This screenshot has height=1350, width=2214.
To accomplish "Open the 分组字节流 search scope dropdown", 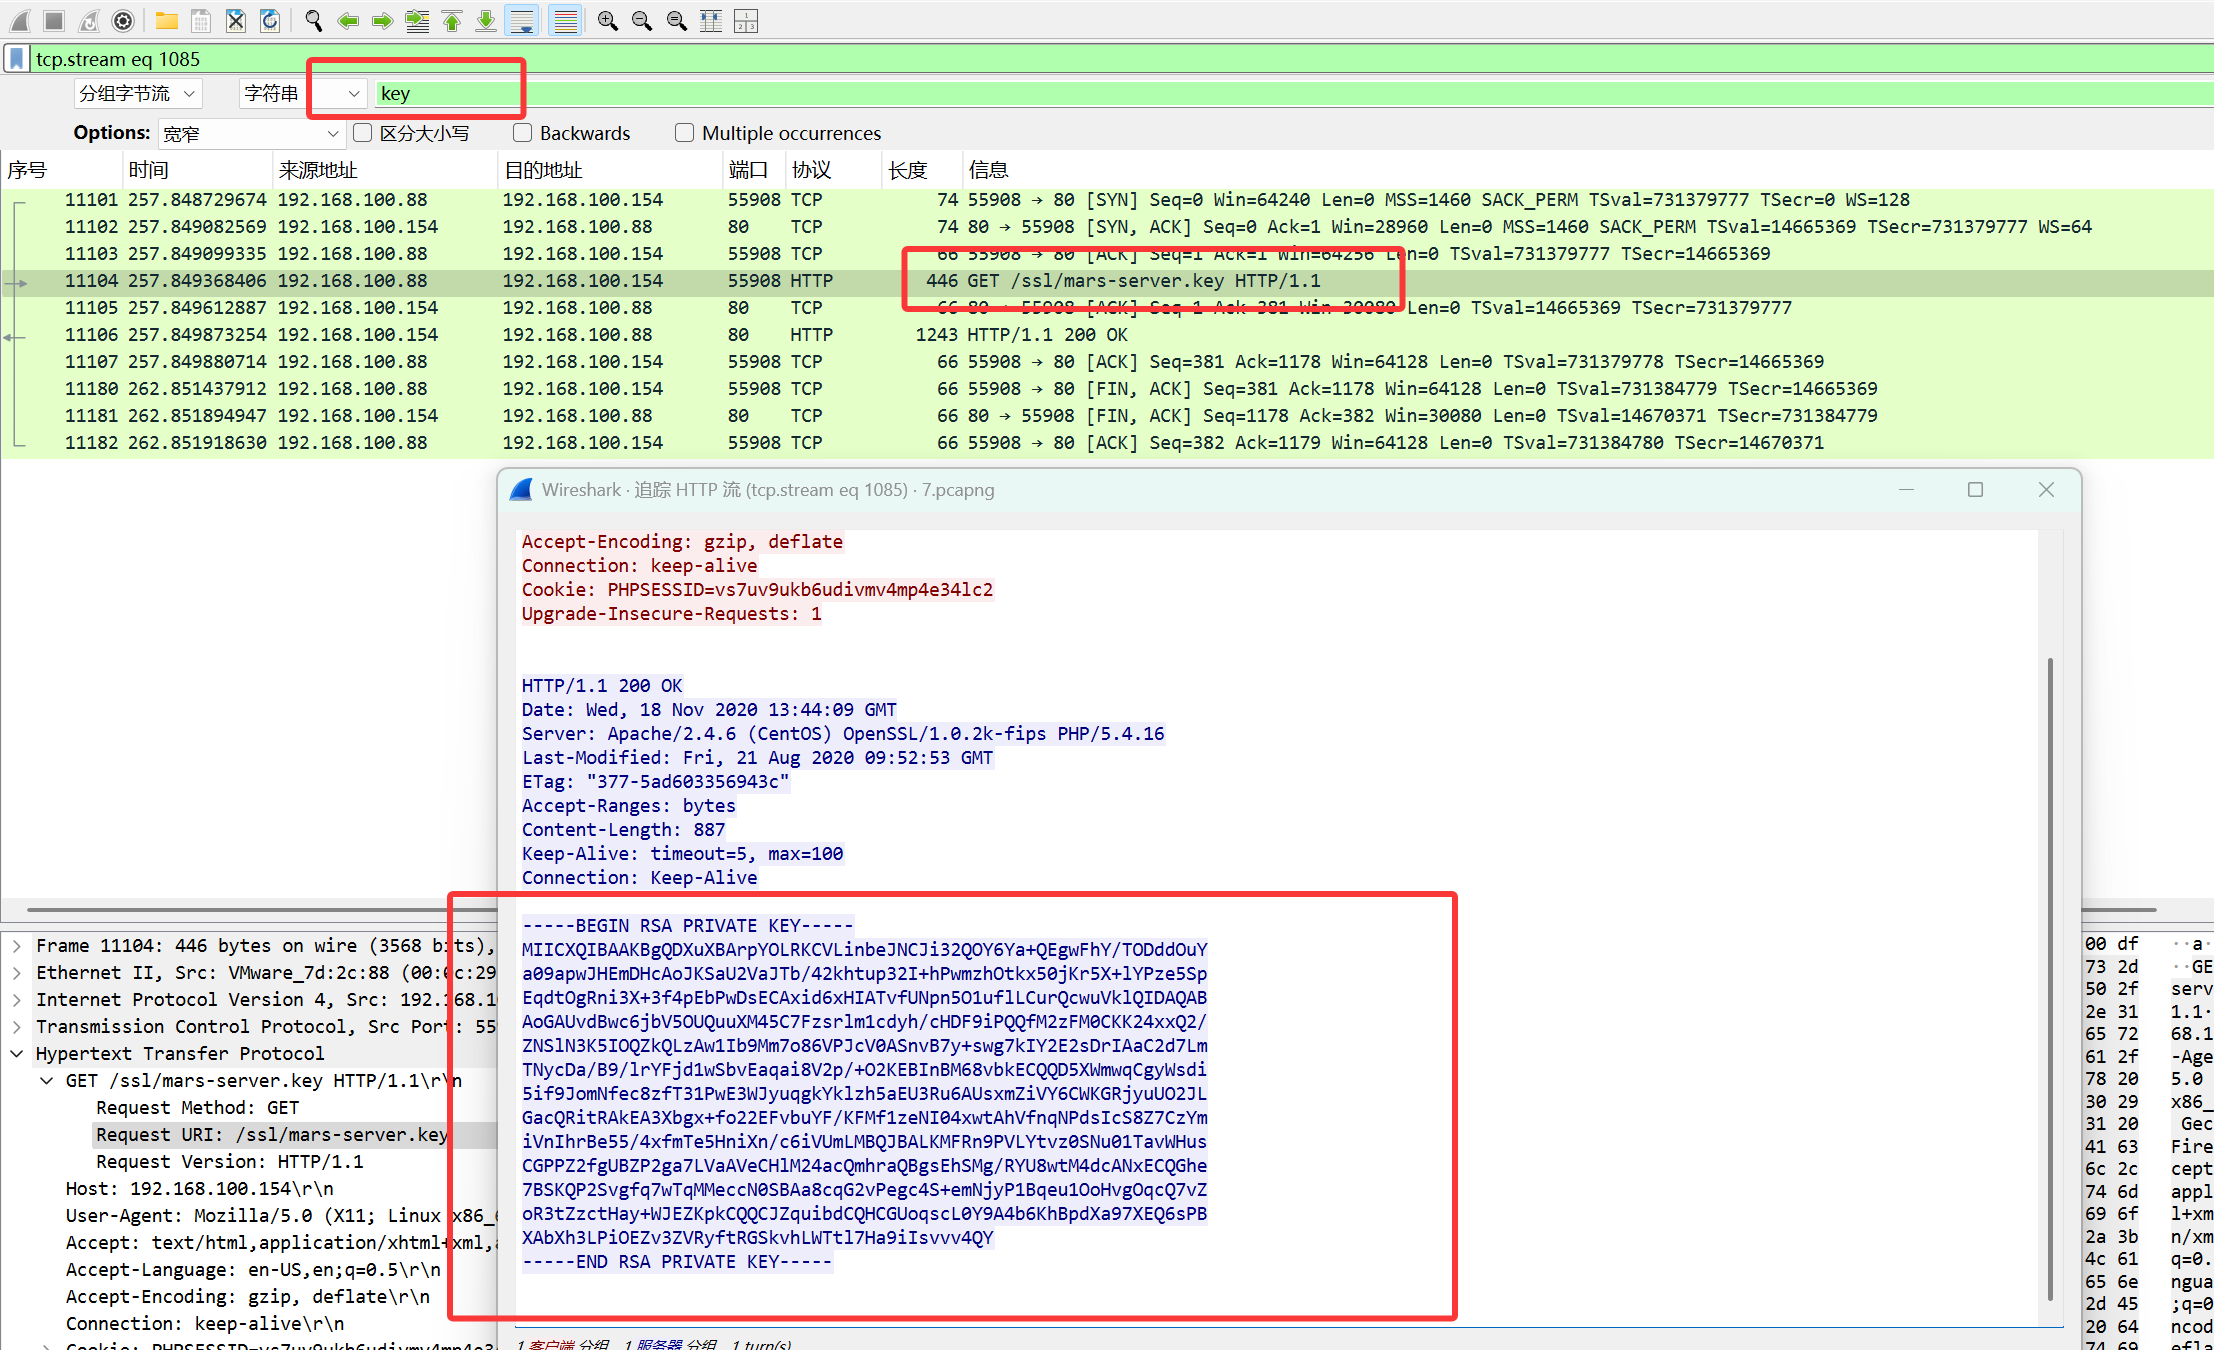I will tap(138, 94).
